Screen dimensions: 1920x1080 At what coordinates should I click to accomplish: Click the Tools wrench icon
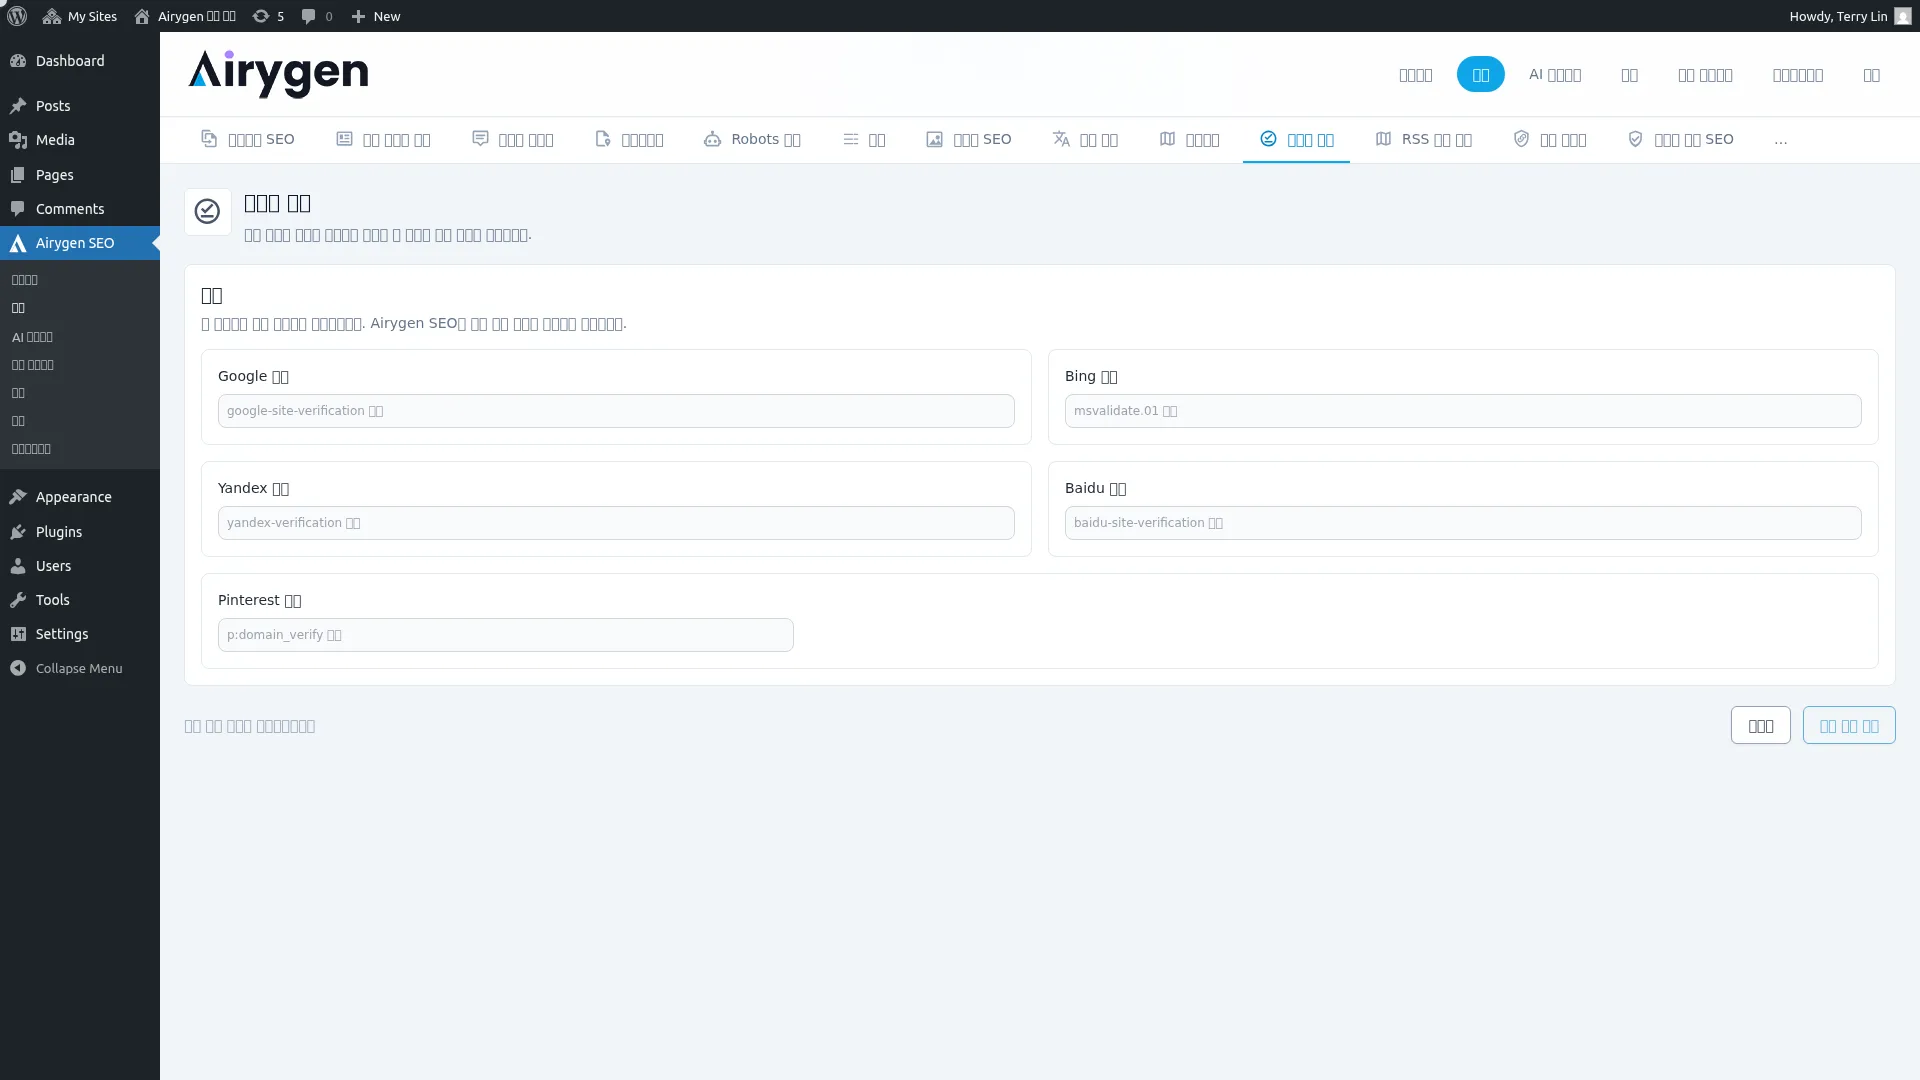[18, 600]
